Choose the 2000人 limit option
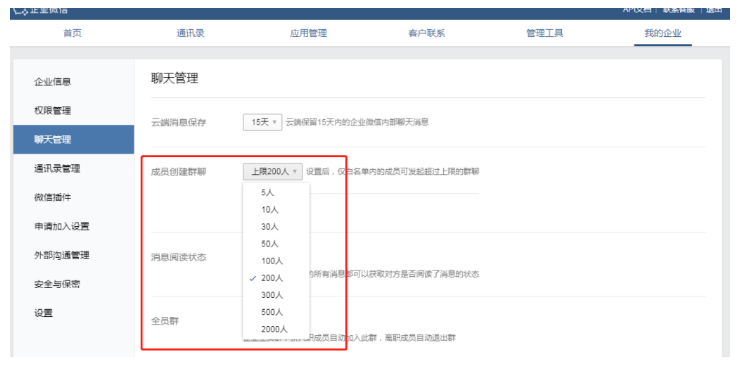Viewport: 739px width, 372px height. [276, 329]
